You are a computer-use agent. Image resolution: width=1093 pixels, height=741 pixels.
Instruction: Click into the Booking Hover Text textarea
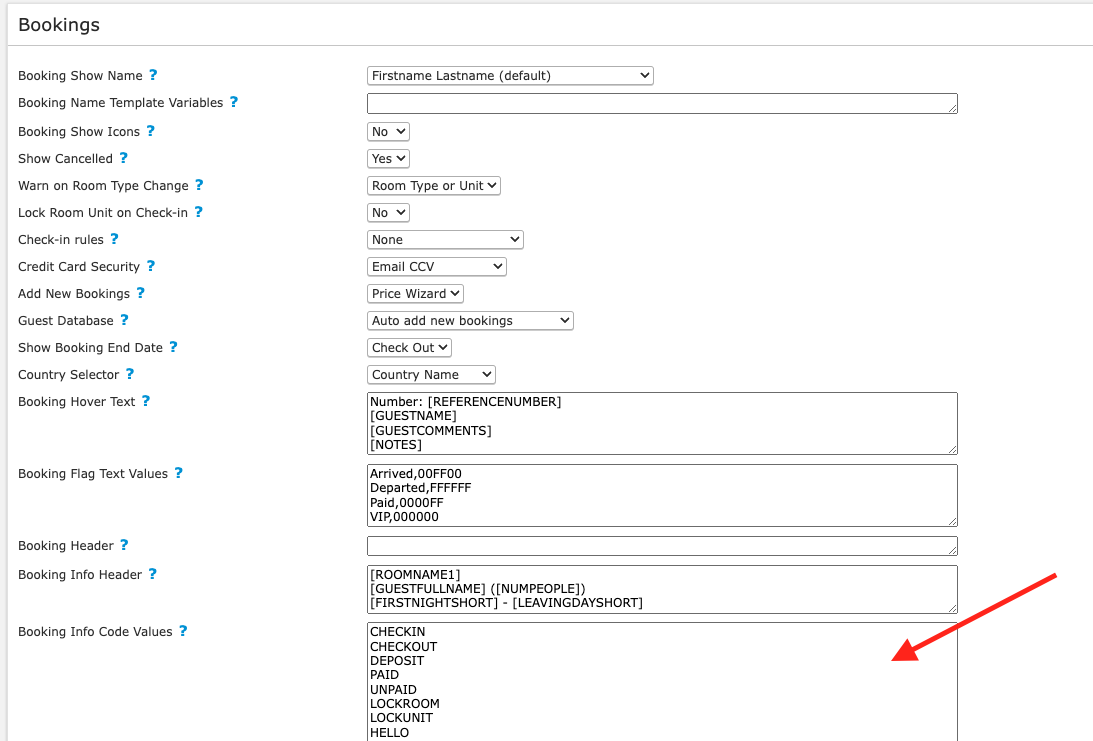662,424
